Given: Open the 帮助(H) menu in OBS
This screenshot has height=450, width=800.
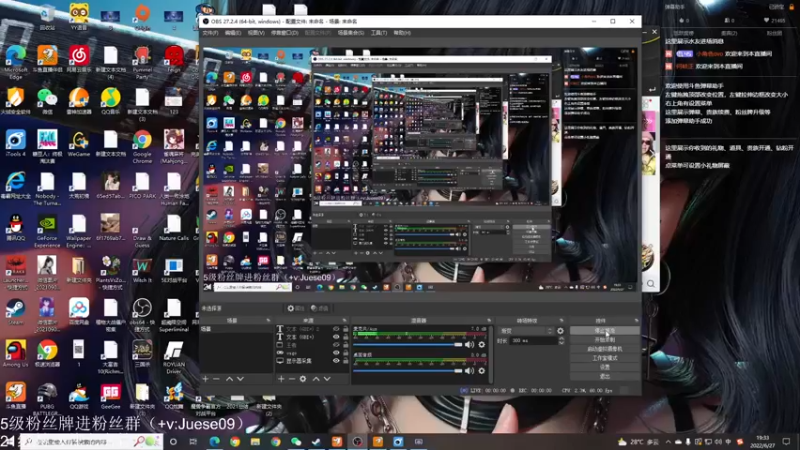Looking at the screenshot, I should click(402, 33).
